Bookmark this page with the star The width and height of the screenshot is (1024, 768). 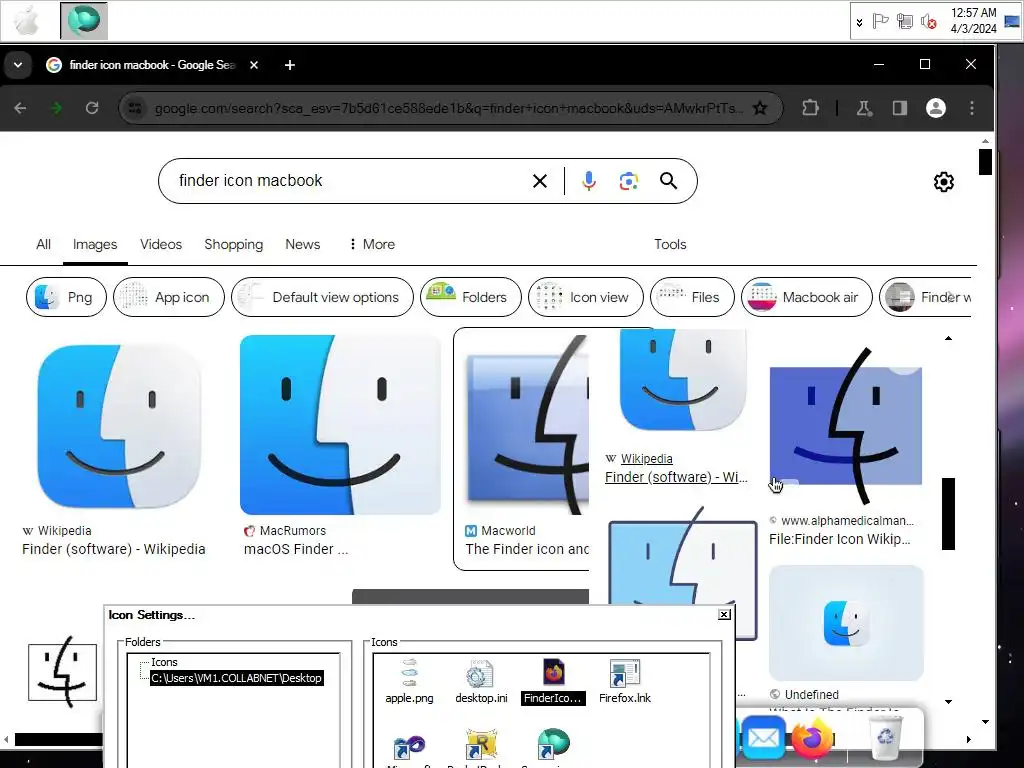pos(760,108)
